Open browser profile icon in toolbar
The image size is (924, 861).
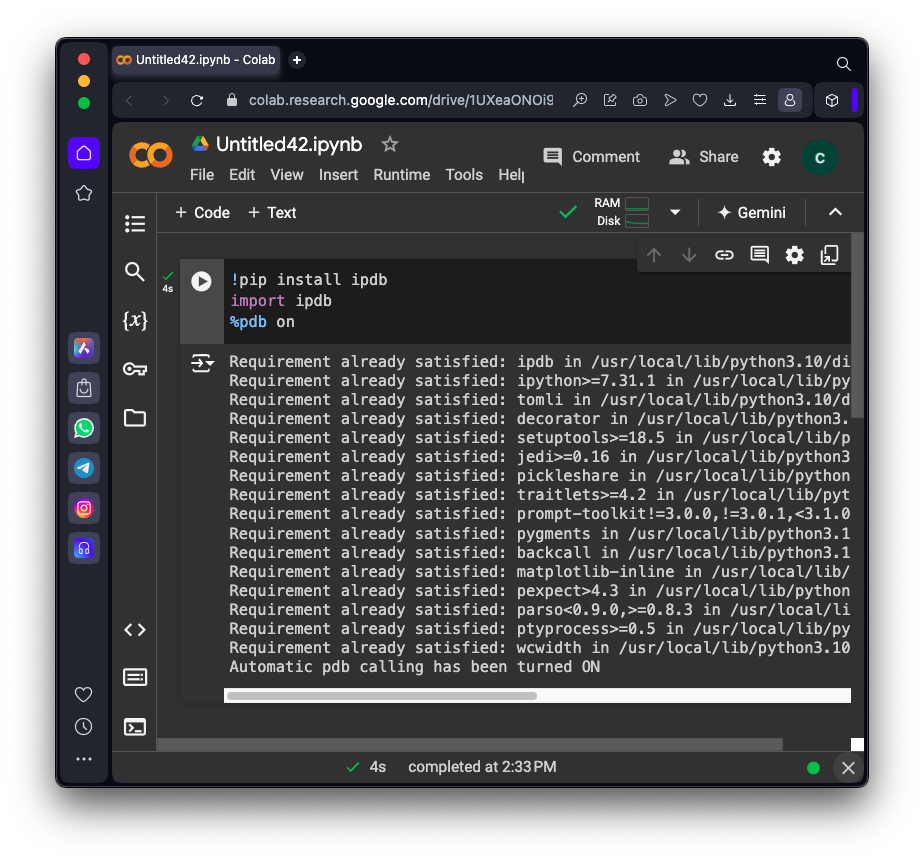790,100
